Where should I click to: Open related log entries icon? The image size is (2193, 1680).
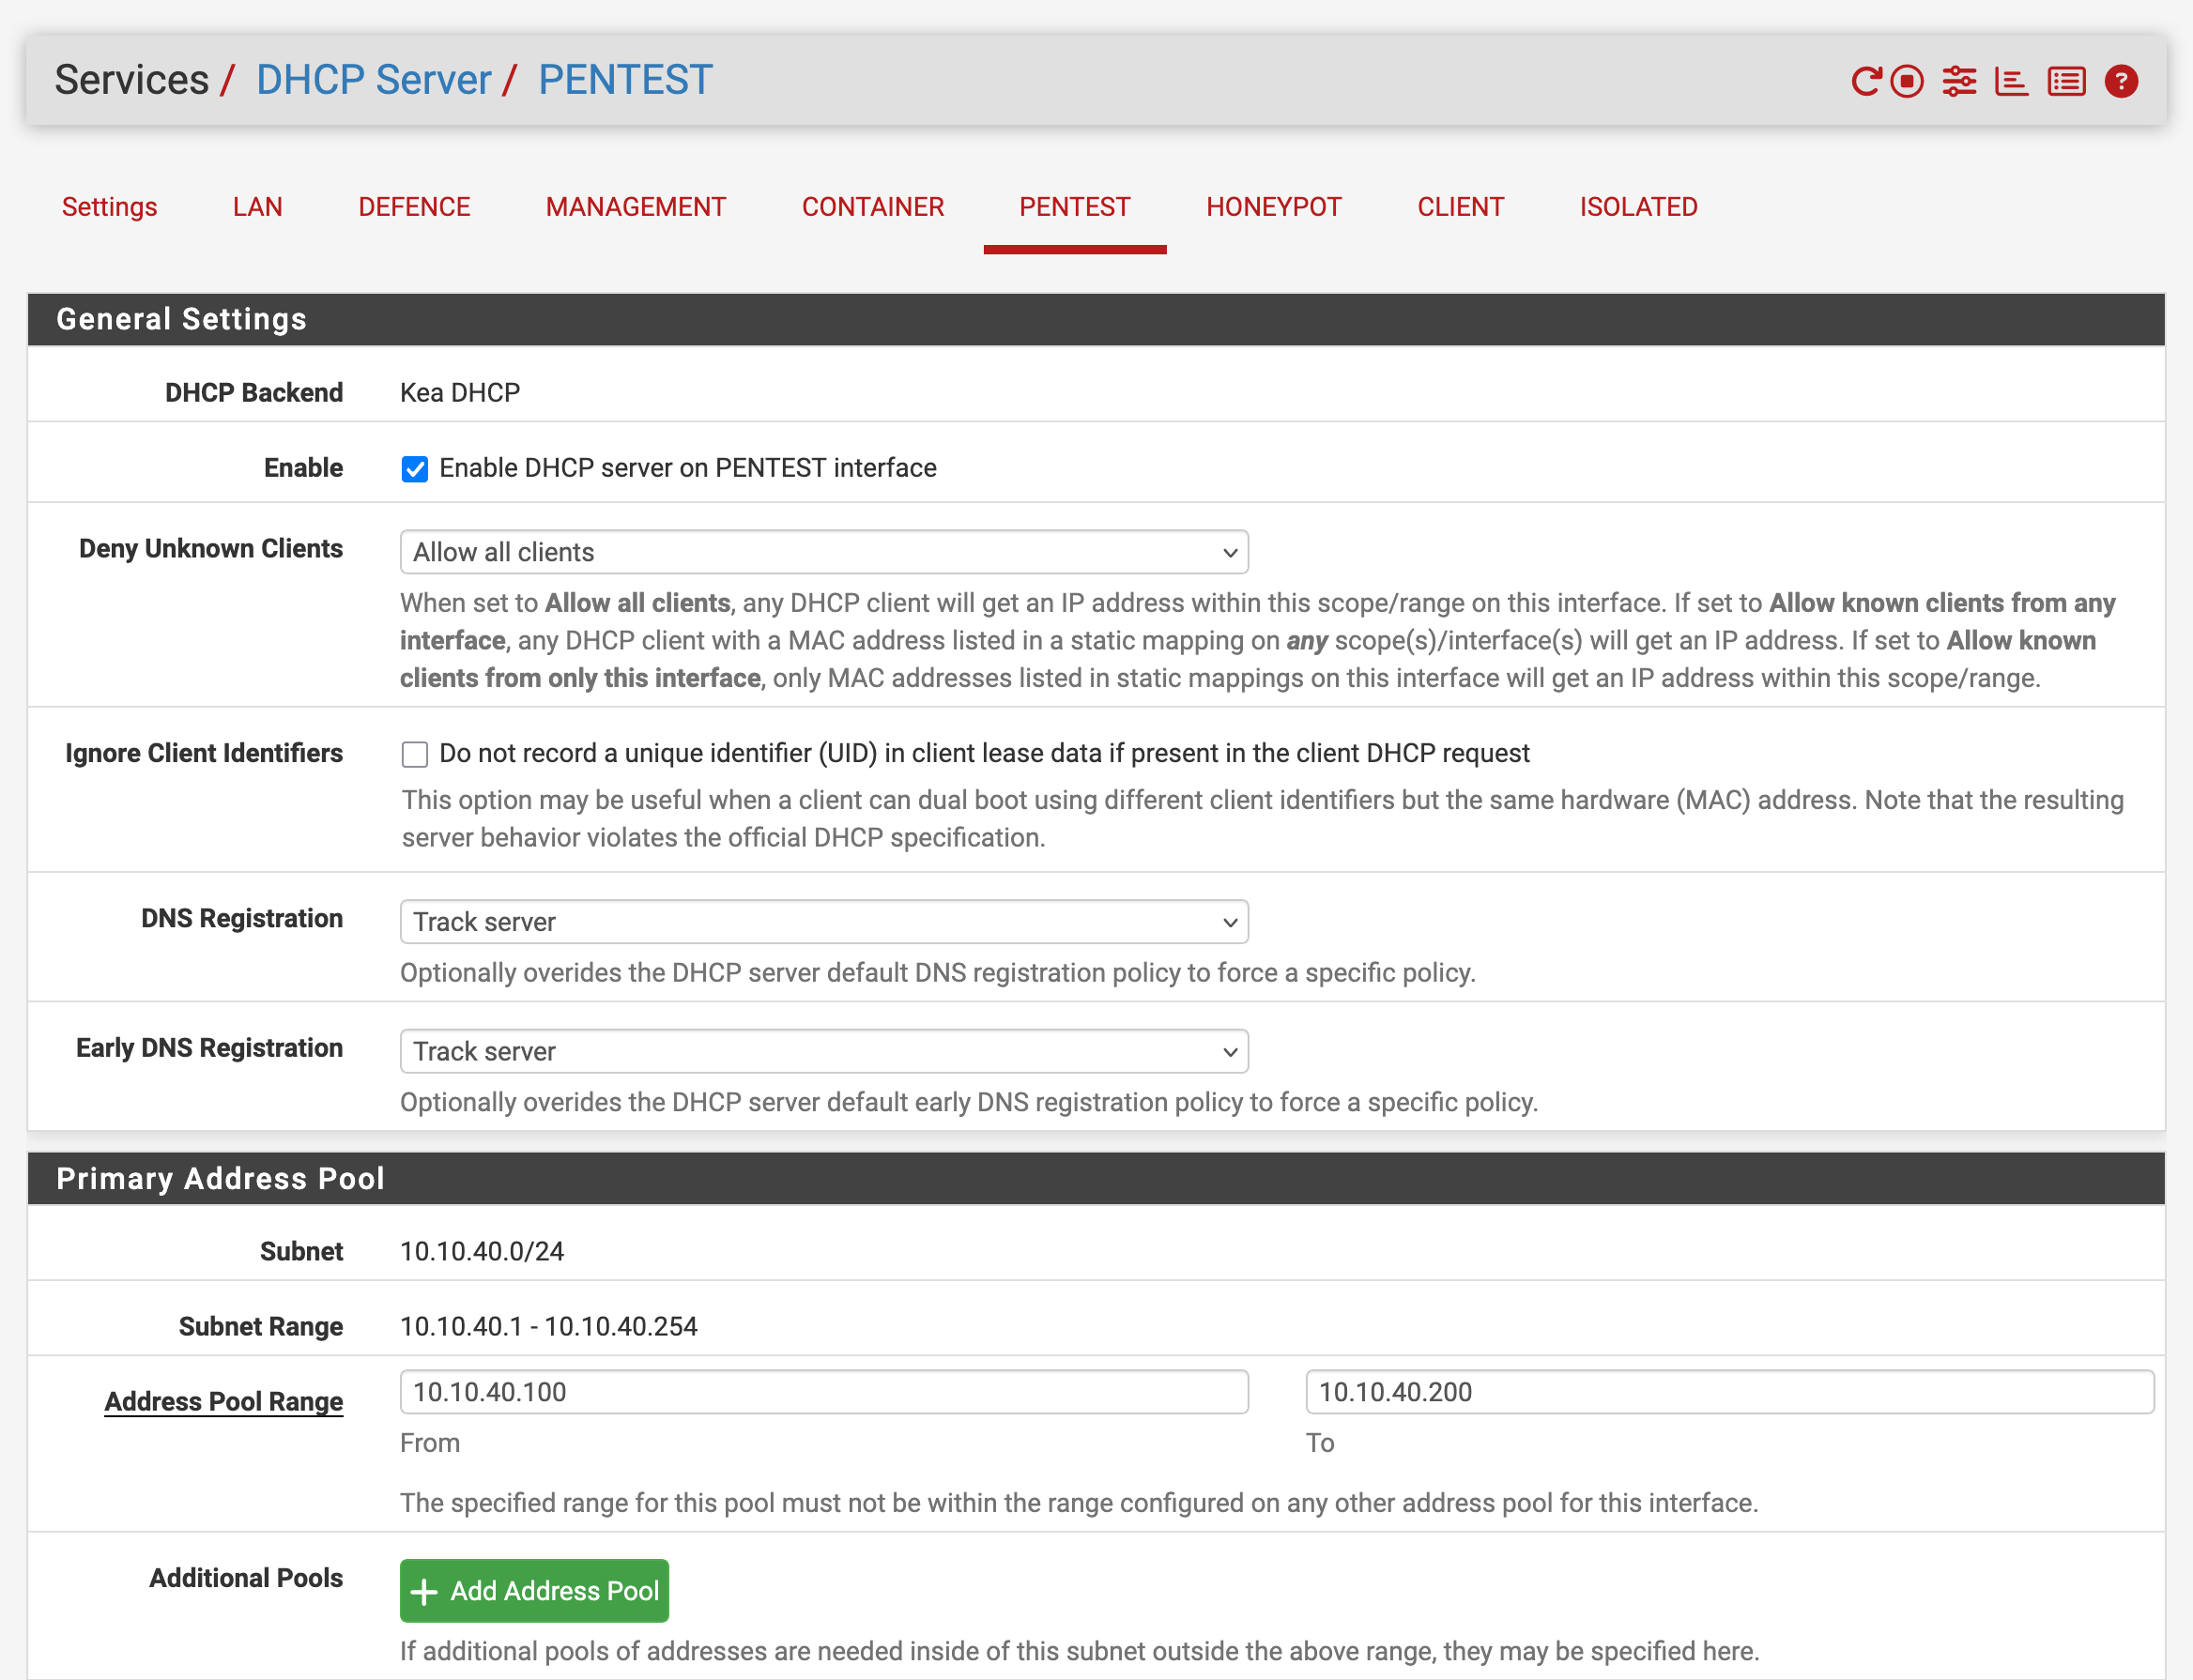click(2066, 81)
